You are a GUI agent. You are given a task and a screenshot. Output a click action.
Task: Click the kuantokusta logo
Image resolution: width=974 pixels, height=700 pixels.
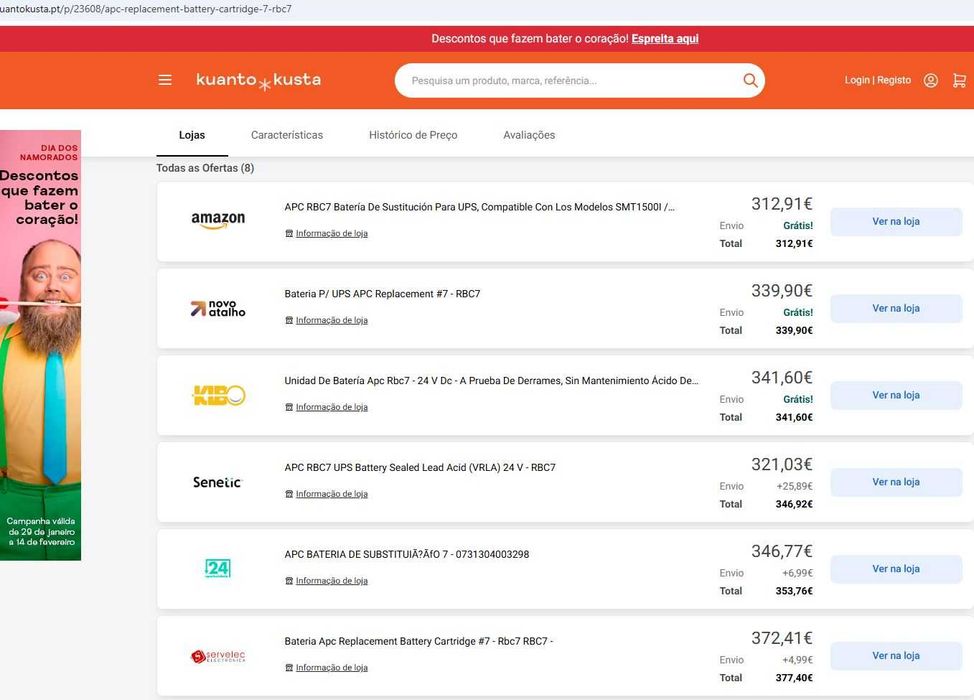258,81
